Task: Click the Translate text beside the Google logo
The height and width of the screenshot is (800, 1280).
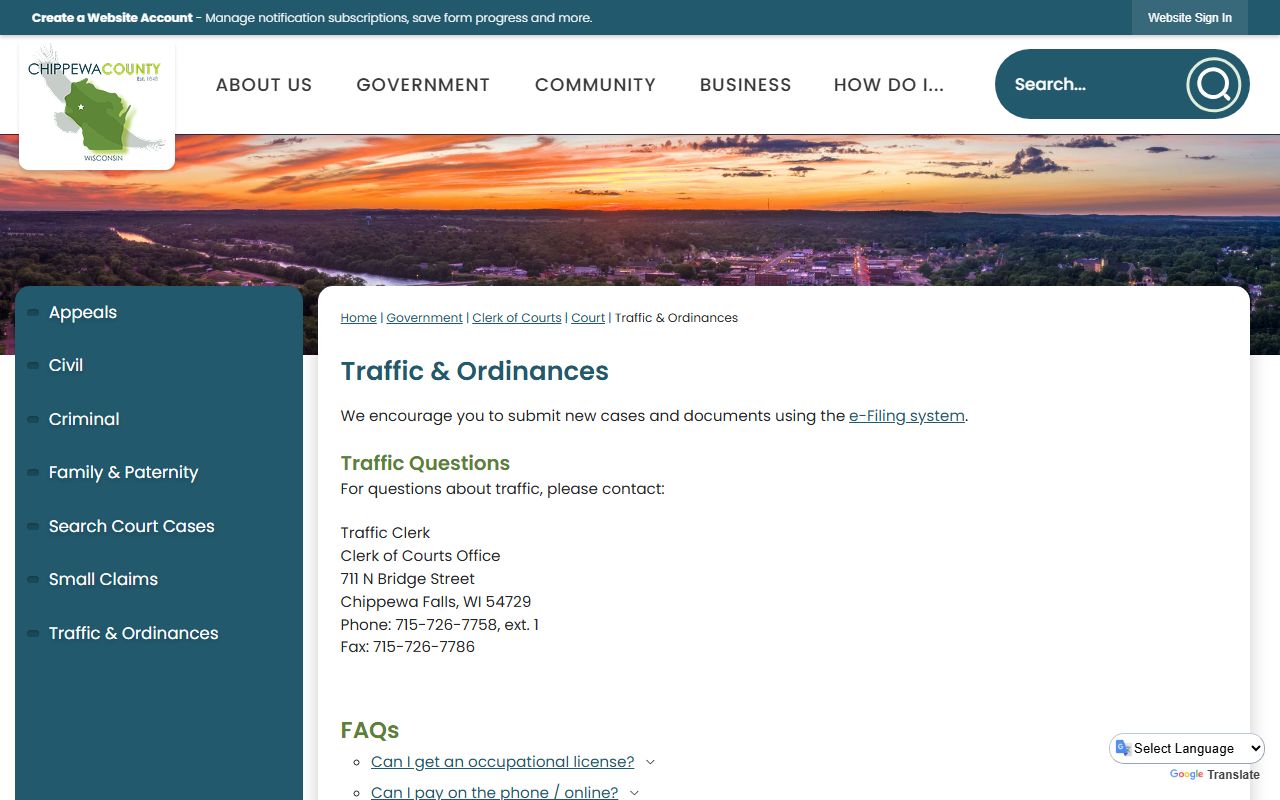Action: (1233, 775)
